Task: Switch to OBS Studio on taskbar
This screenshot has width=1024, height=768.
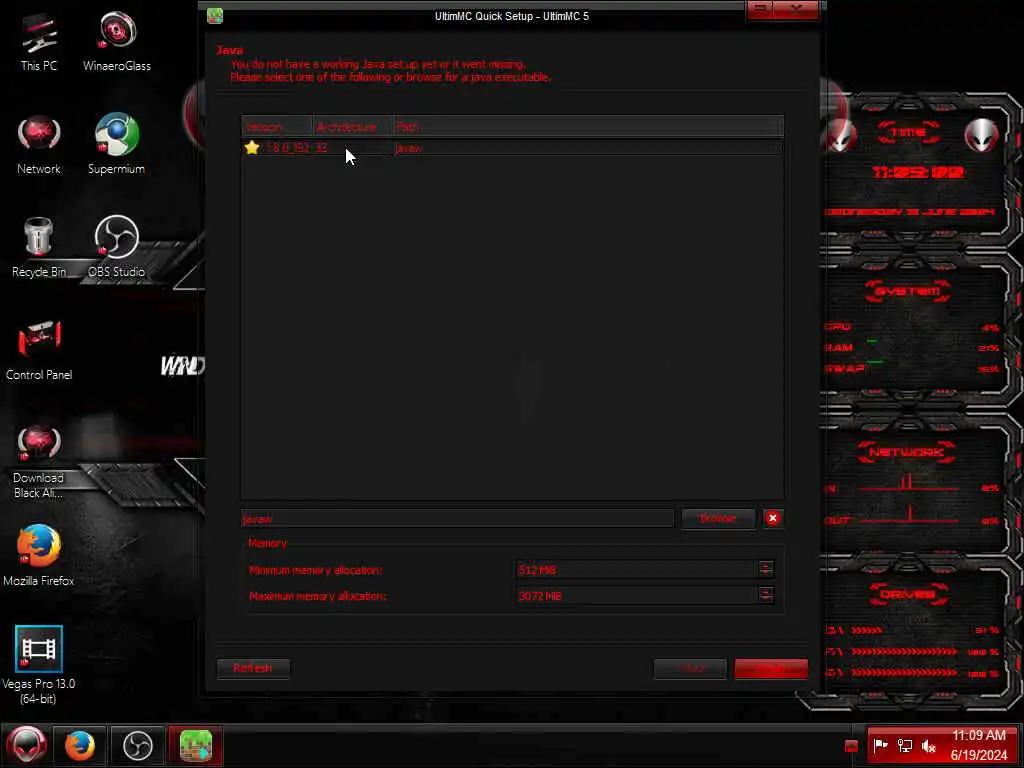Action: (x=138, y=745)
